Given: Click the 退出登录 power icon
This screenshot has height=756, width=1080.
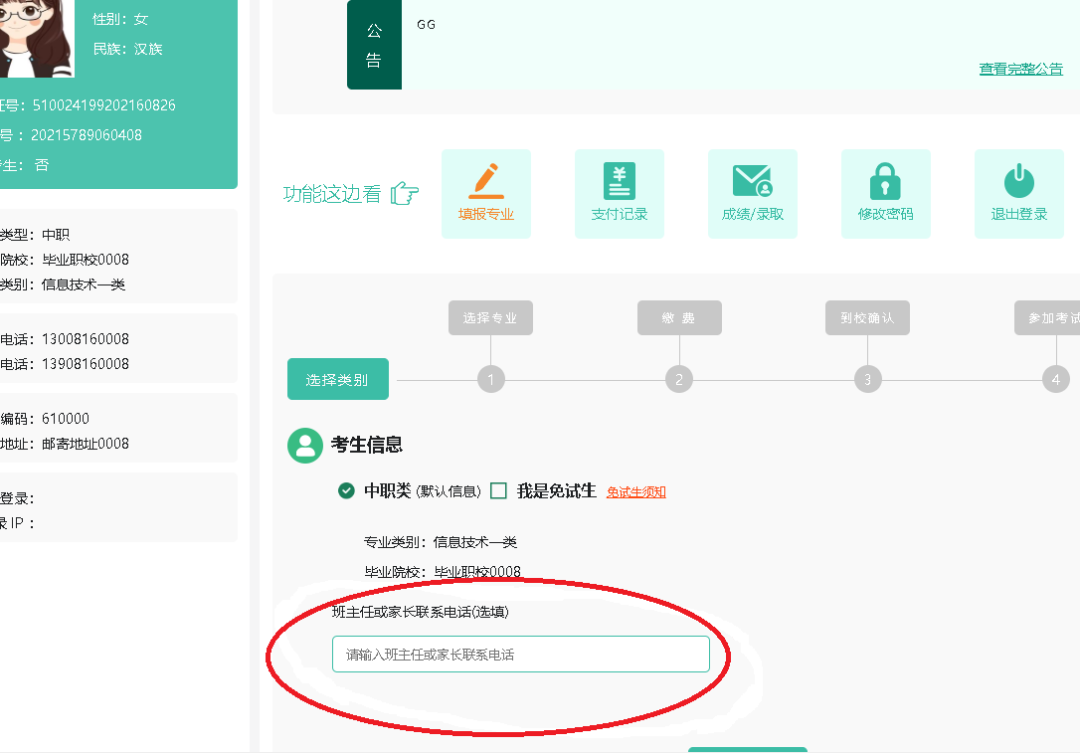Looking at the screenshot, I should [1018, 182].
